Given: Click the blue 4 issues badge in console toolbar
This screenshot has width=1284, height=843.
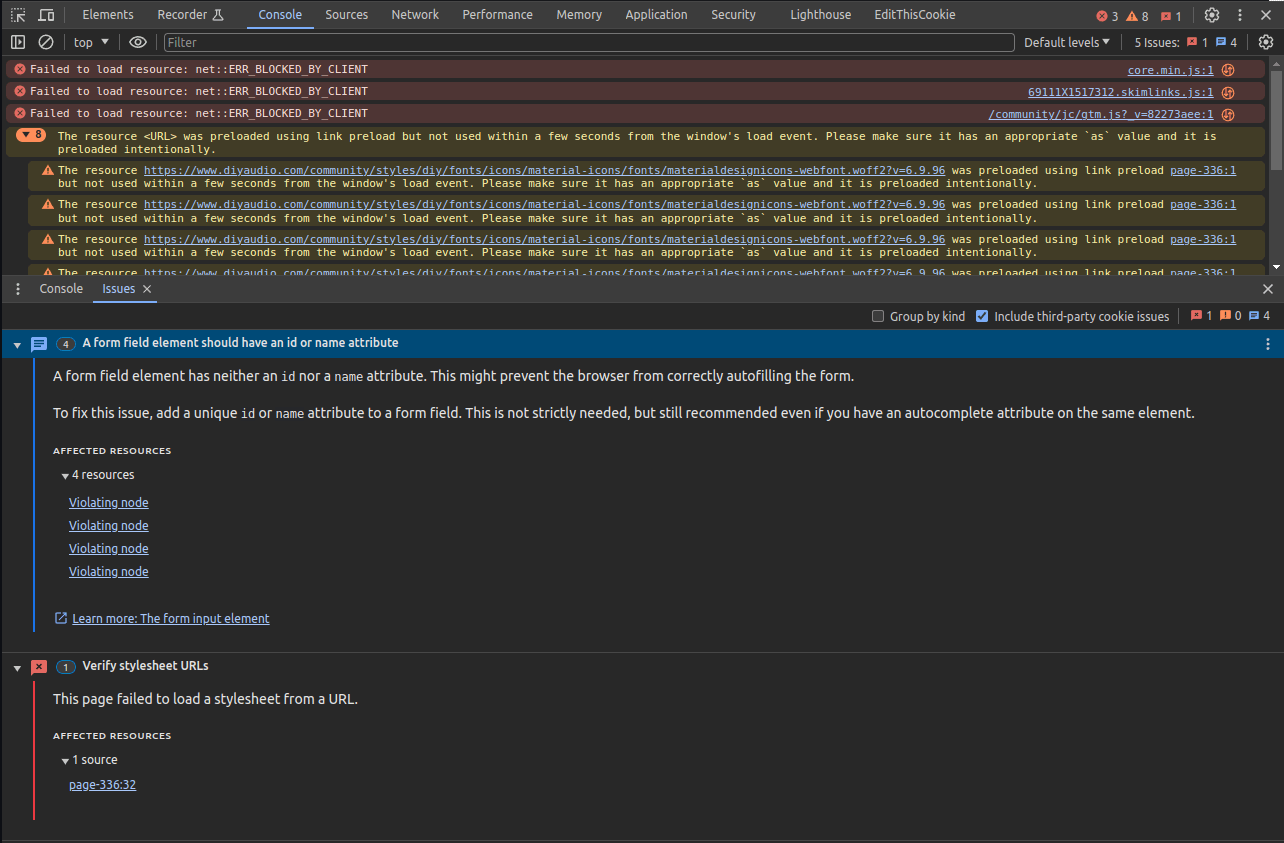Looking at the screenshot, I should click(x=1226, y=42).
